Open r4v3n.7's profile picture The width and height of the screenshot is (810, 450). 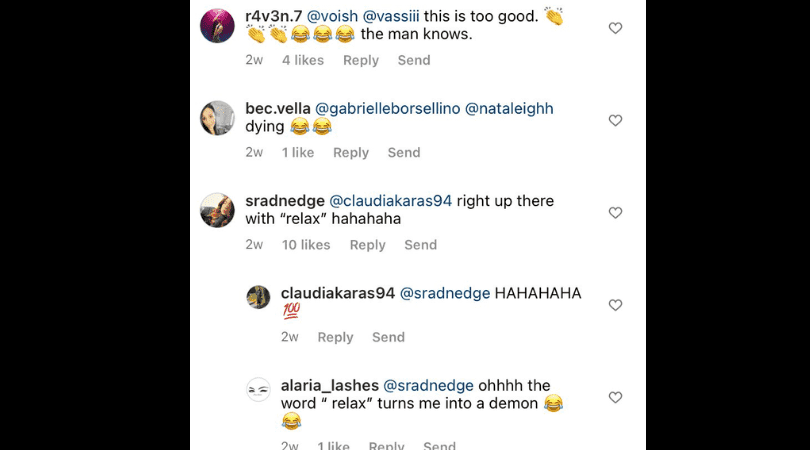pyautogui.click(x=217, y=25)
